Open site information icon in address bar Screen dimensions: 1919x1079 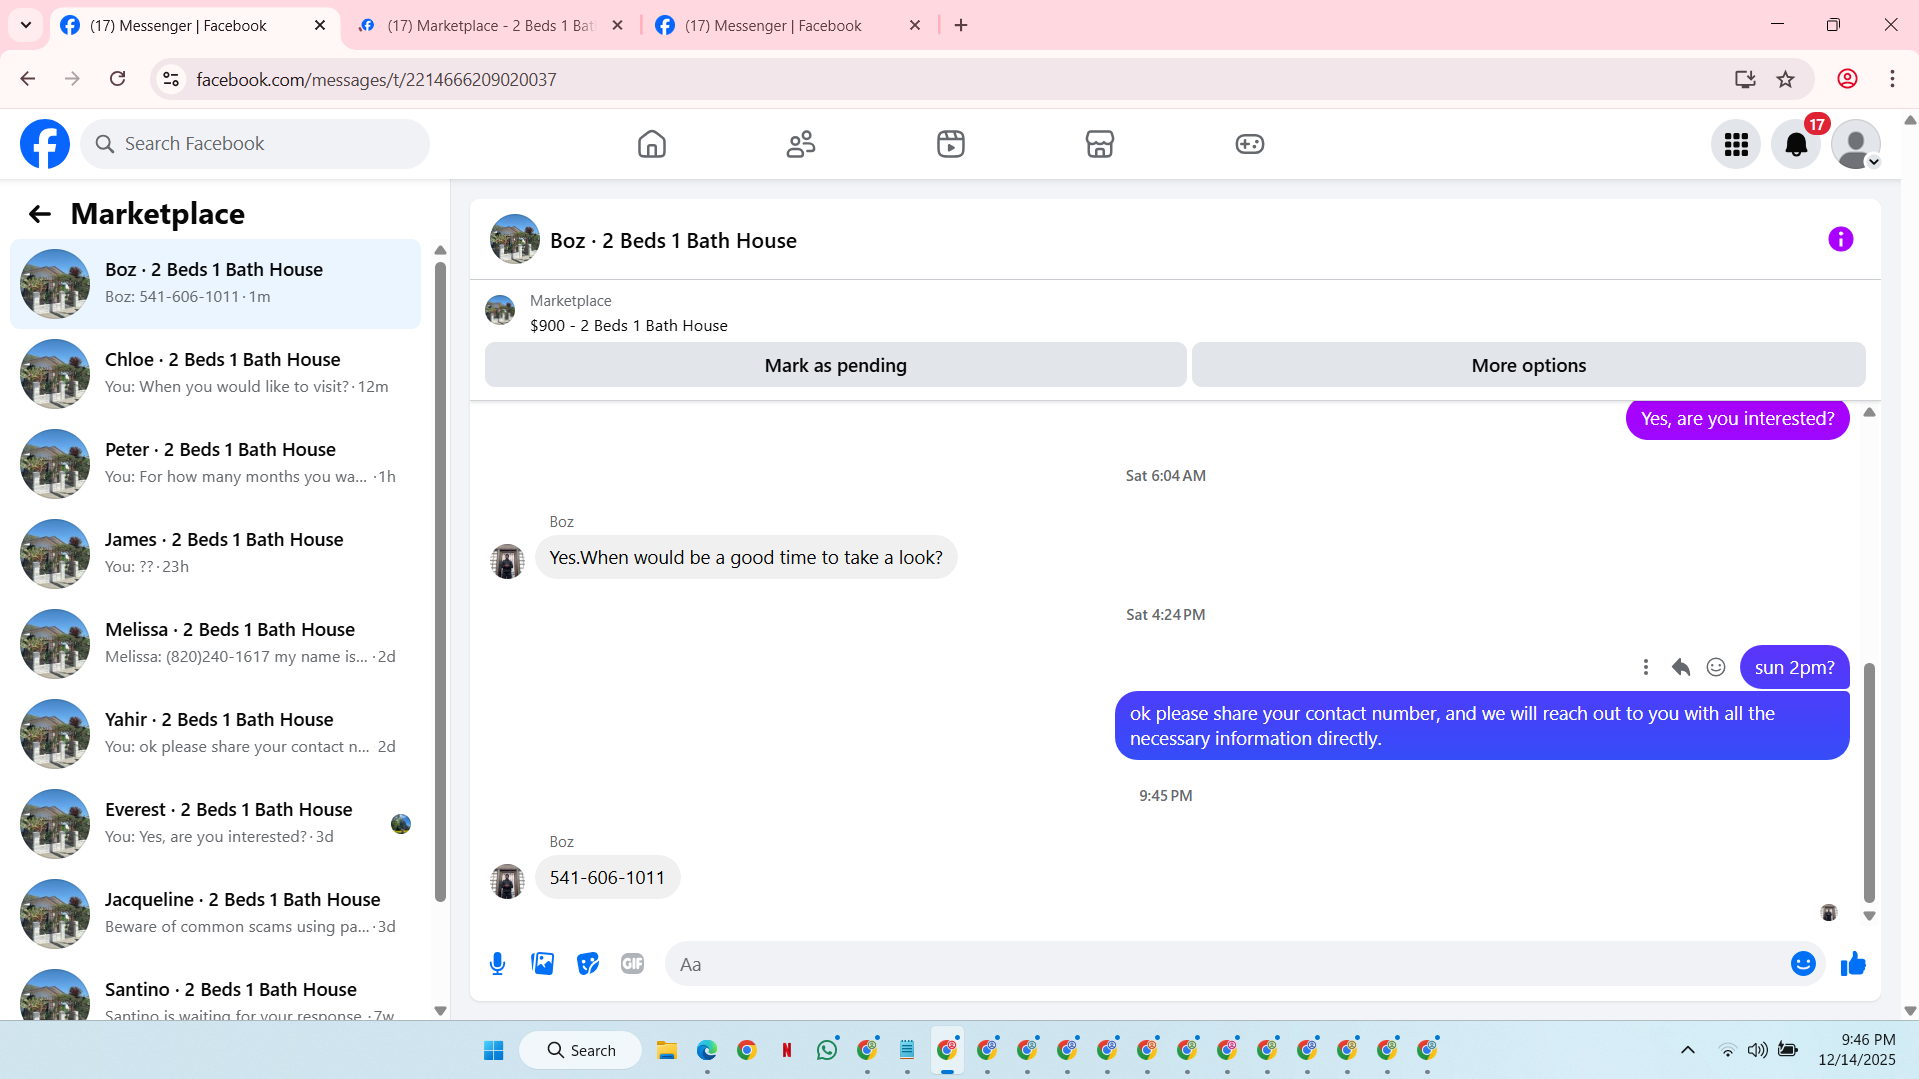point(171,79)
